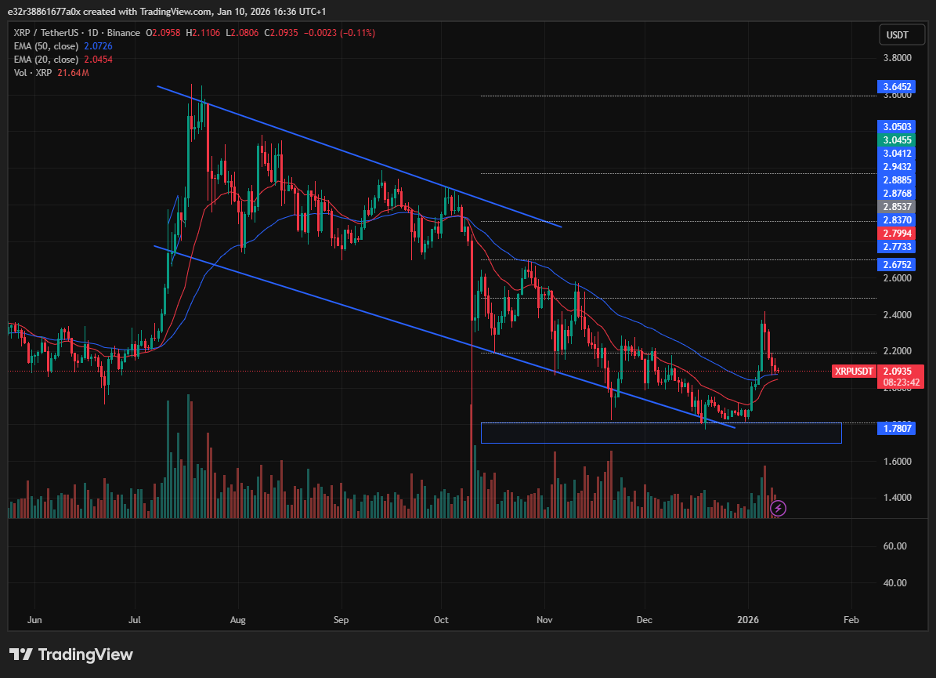Click the 40.00 lower pane axis label

(x=894, y=583)
